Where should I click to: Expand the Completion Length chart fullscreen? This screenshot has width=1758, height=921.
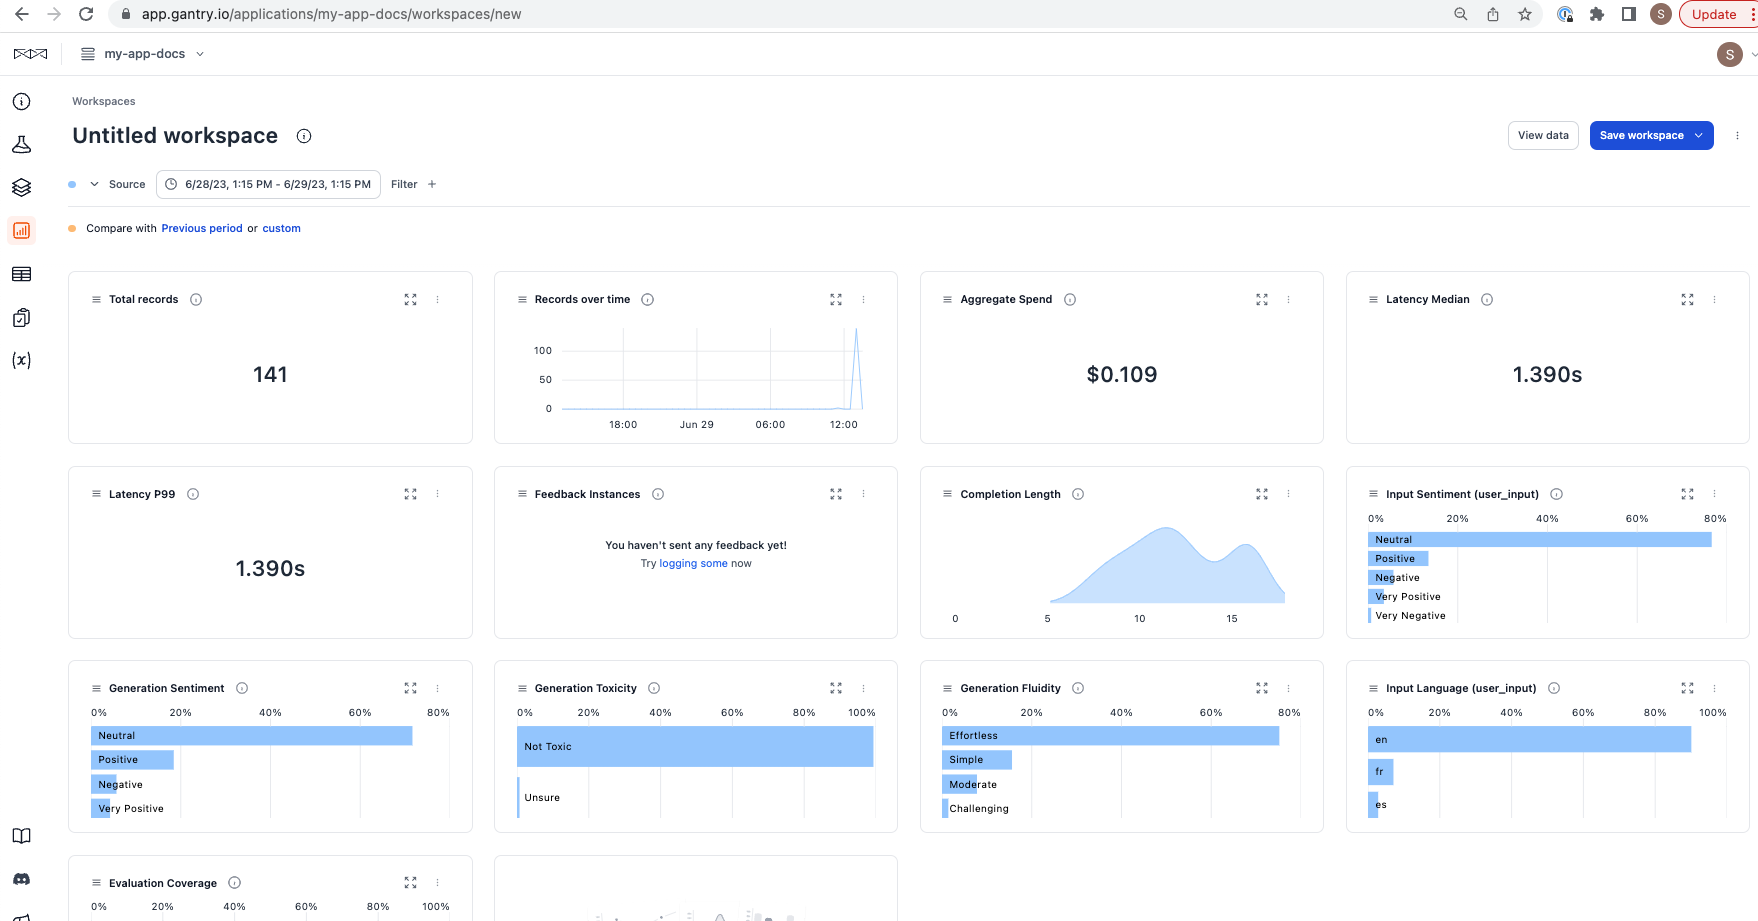[x=1262, y=494]
